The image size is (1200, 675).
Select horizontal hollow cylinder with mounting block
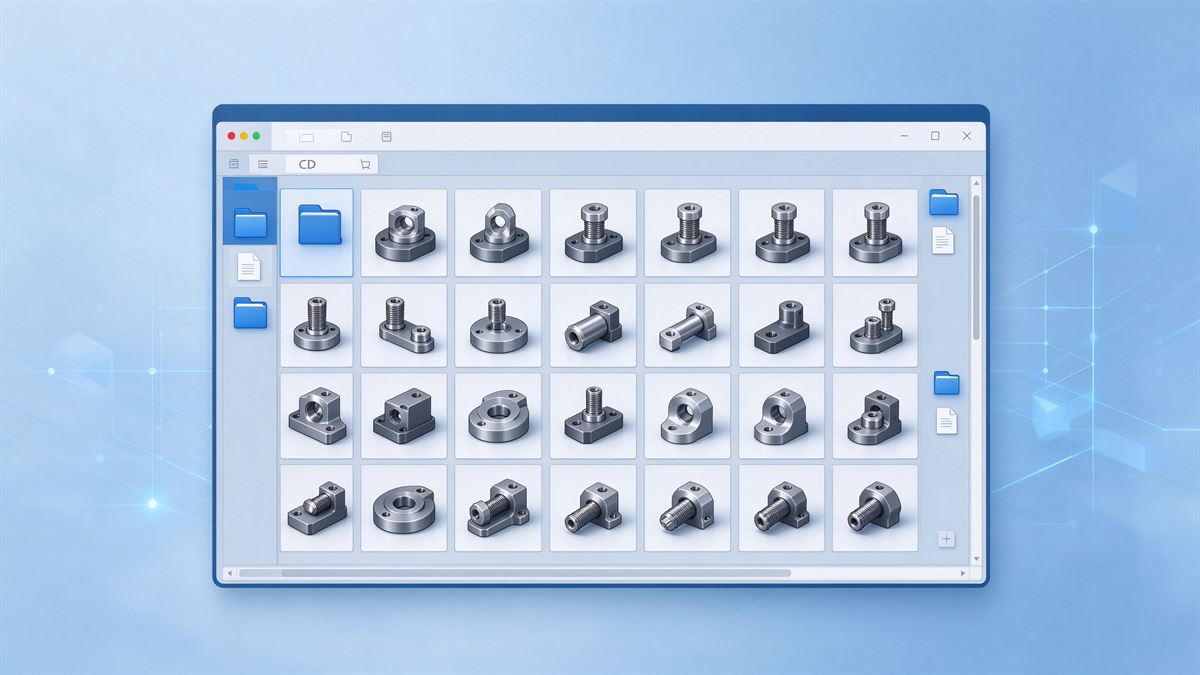(592, 325)
